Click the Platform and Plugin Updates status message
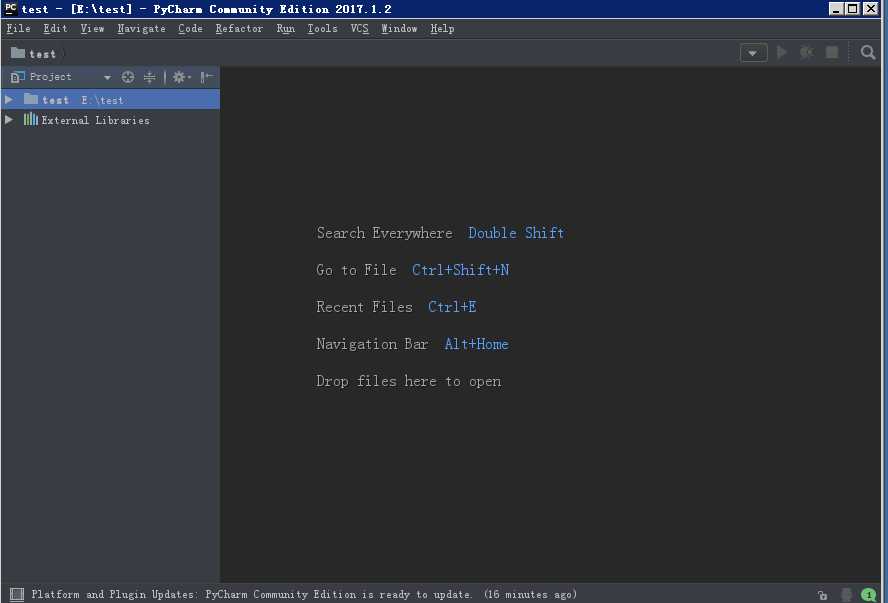 (304, 594)
